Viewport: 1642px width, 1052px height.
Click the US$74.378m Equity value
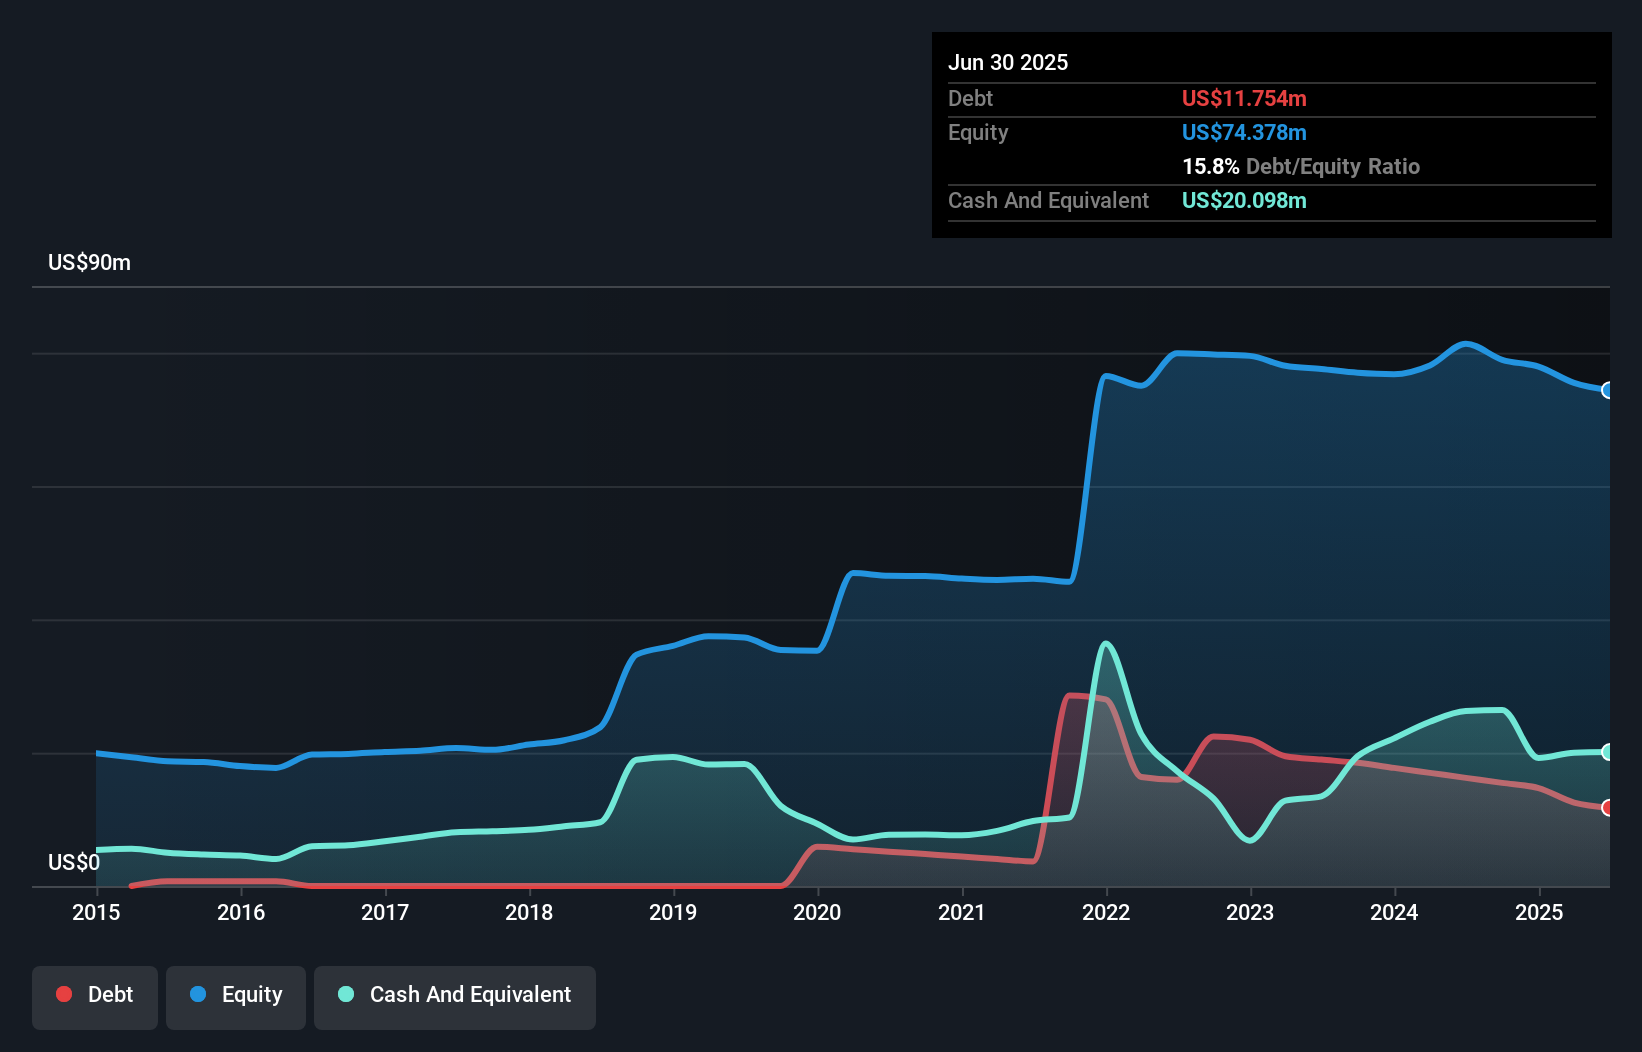pyautogui.click(x=1244, y=132)
